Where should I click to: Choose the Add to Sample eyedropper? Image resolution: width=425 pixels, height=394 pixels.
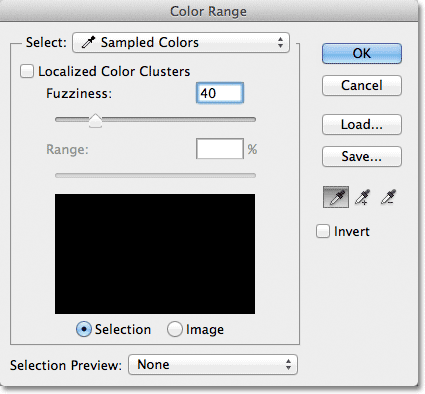coord(362,197)
